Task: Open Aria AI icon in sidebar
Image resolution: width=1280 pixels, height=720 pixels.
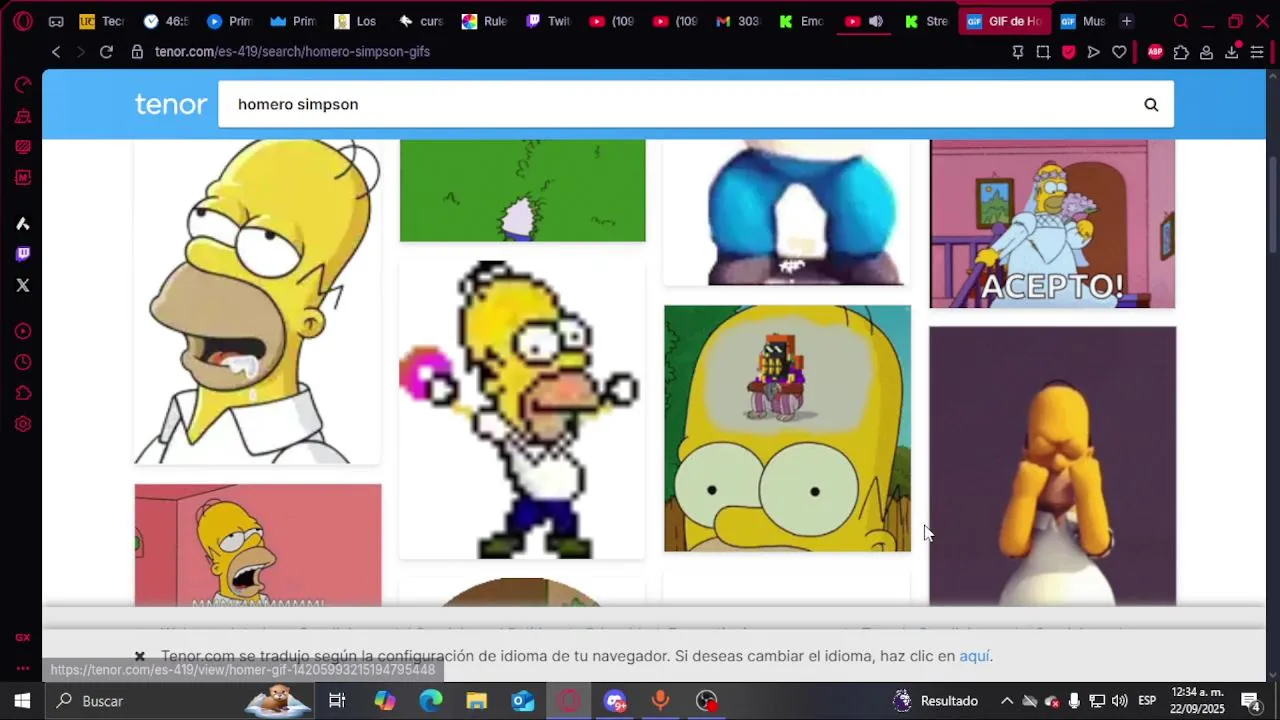Action: pos(22,223)
